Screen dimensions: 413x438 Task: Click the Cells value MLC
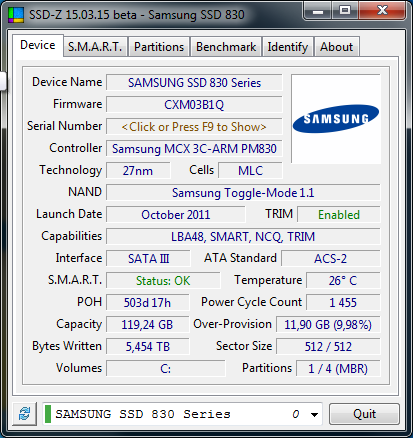[x=250, y=171]
